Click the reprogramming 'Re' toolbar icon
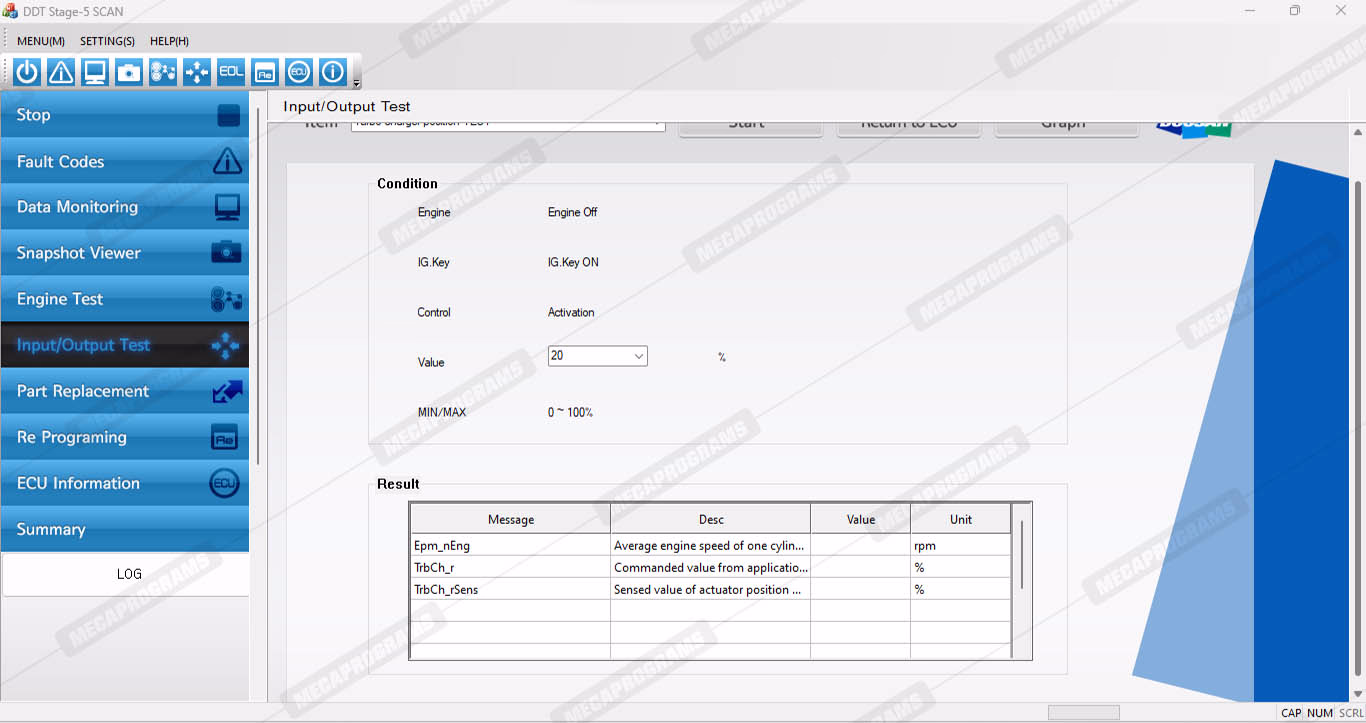Screen dimensions: 1366x723 [x=265, y=72]
